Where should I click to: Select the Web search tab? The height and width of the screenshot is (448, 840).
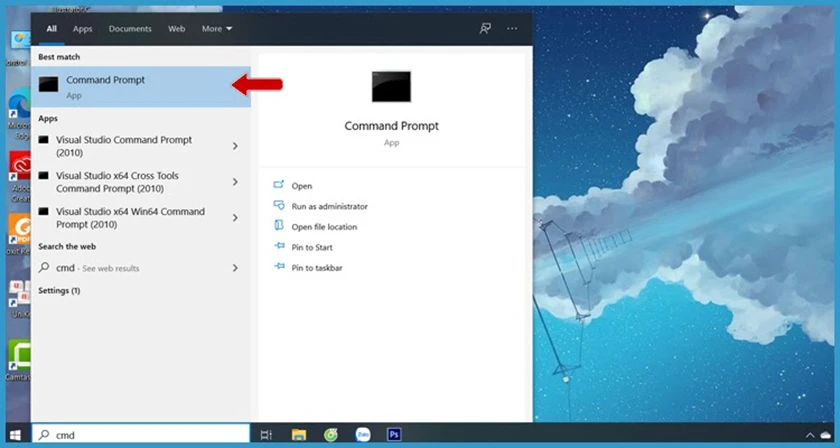(x=176, y=29)
